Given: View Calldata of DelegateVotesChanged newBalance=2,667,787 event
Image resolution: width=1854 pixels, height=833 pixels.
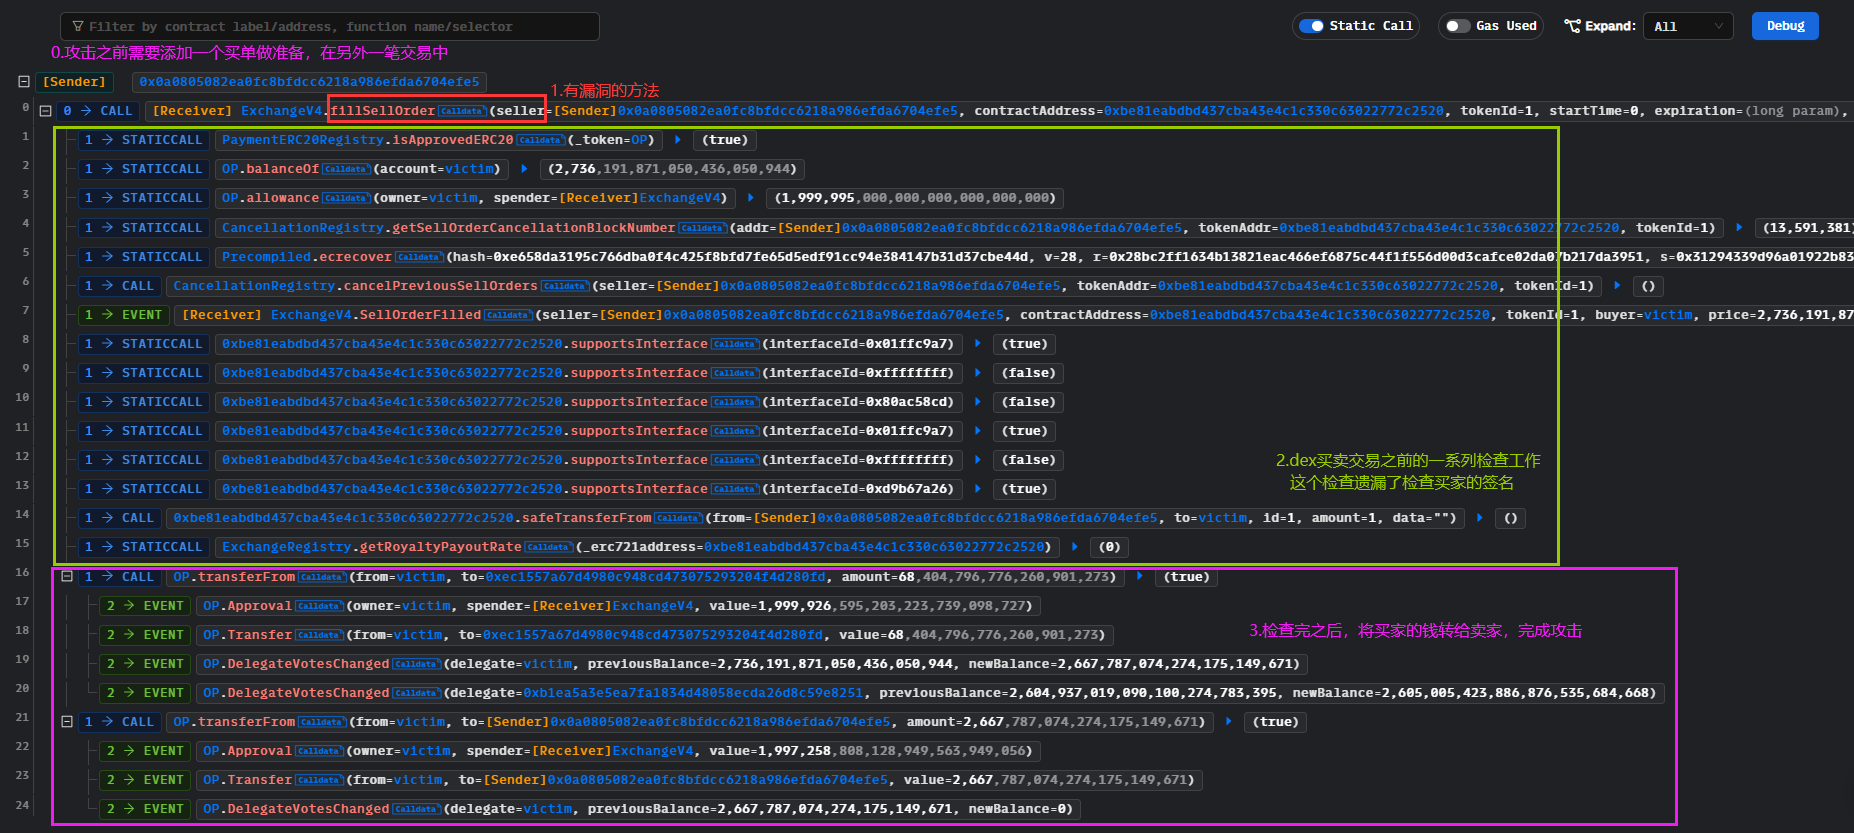Looking at the screenshot, I should (416, 664).
